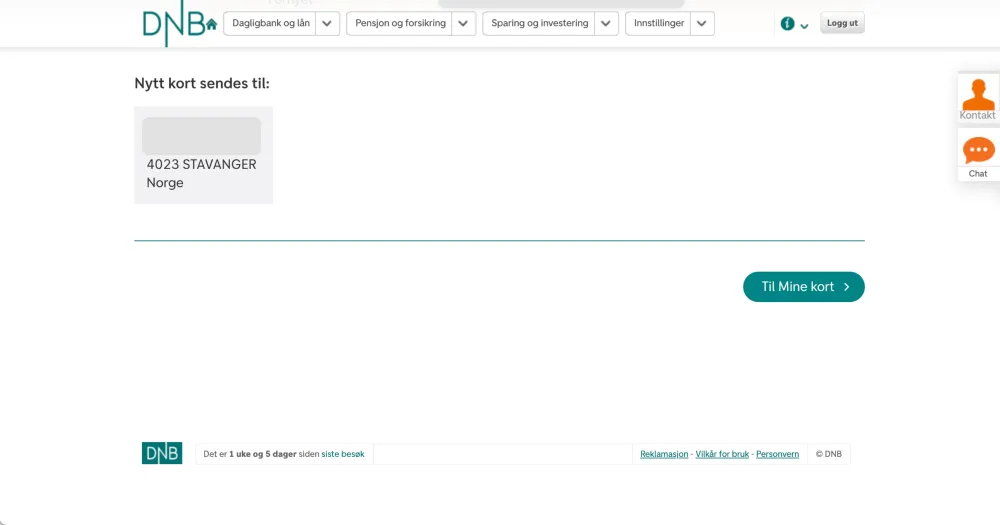Viewport: 1000px width, 525px height.
Task: Expand the chevron beside Innstillinger
Action: coord(702,24)
